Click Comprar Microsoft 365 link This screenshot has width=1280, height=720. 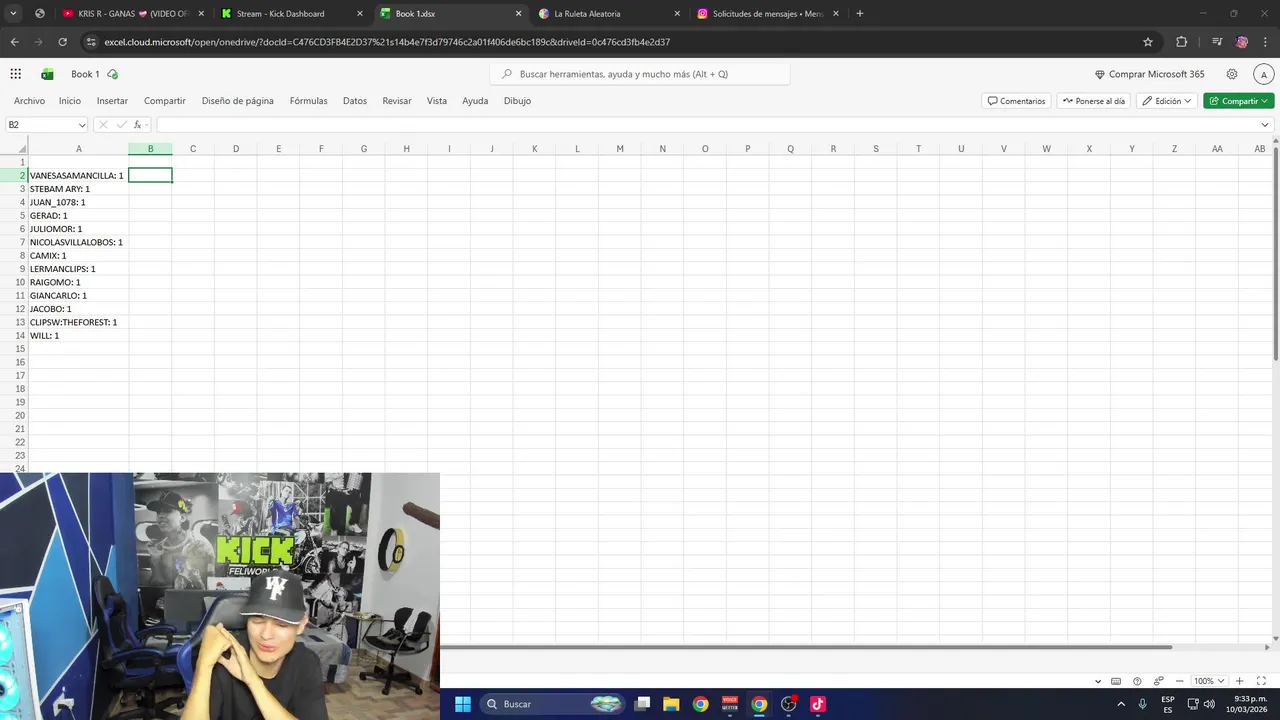1150,74
